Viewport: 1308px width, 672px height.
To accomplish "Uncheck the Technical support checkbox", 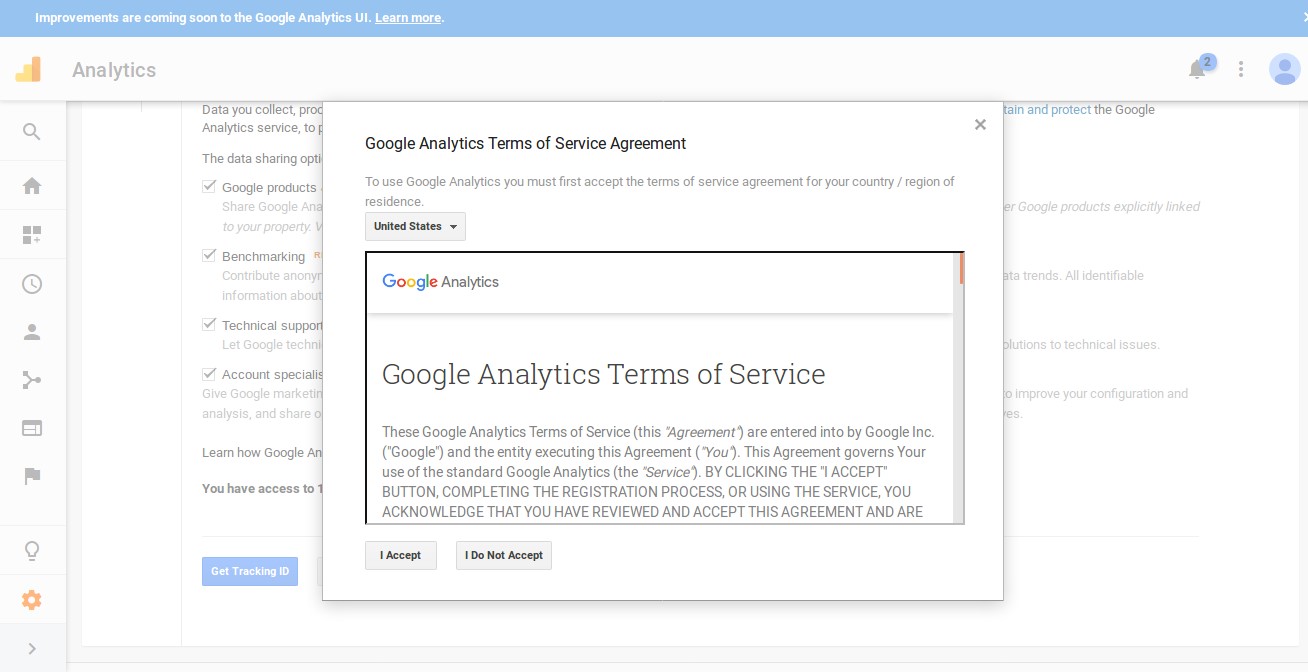I will coord(209,324).
